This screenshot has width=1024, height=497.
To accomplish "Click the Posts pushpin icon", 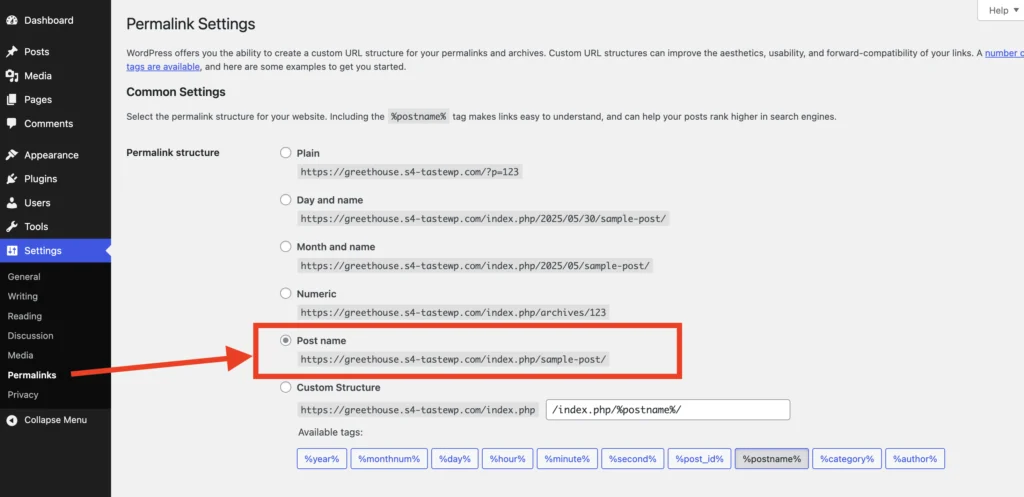I will pyautogui.click(x=12, y=52).
